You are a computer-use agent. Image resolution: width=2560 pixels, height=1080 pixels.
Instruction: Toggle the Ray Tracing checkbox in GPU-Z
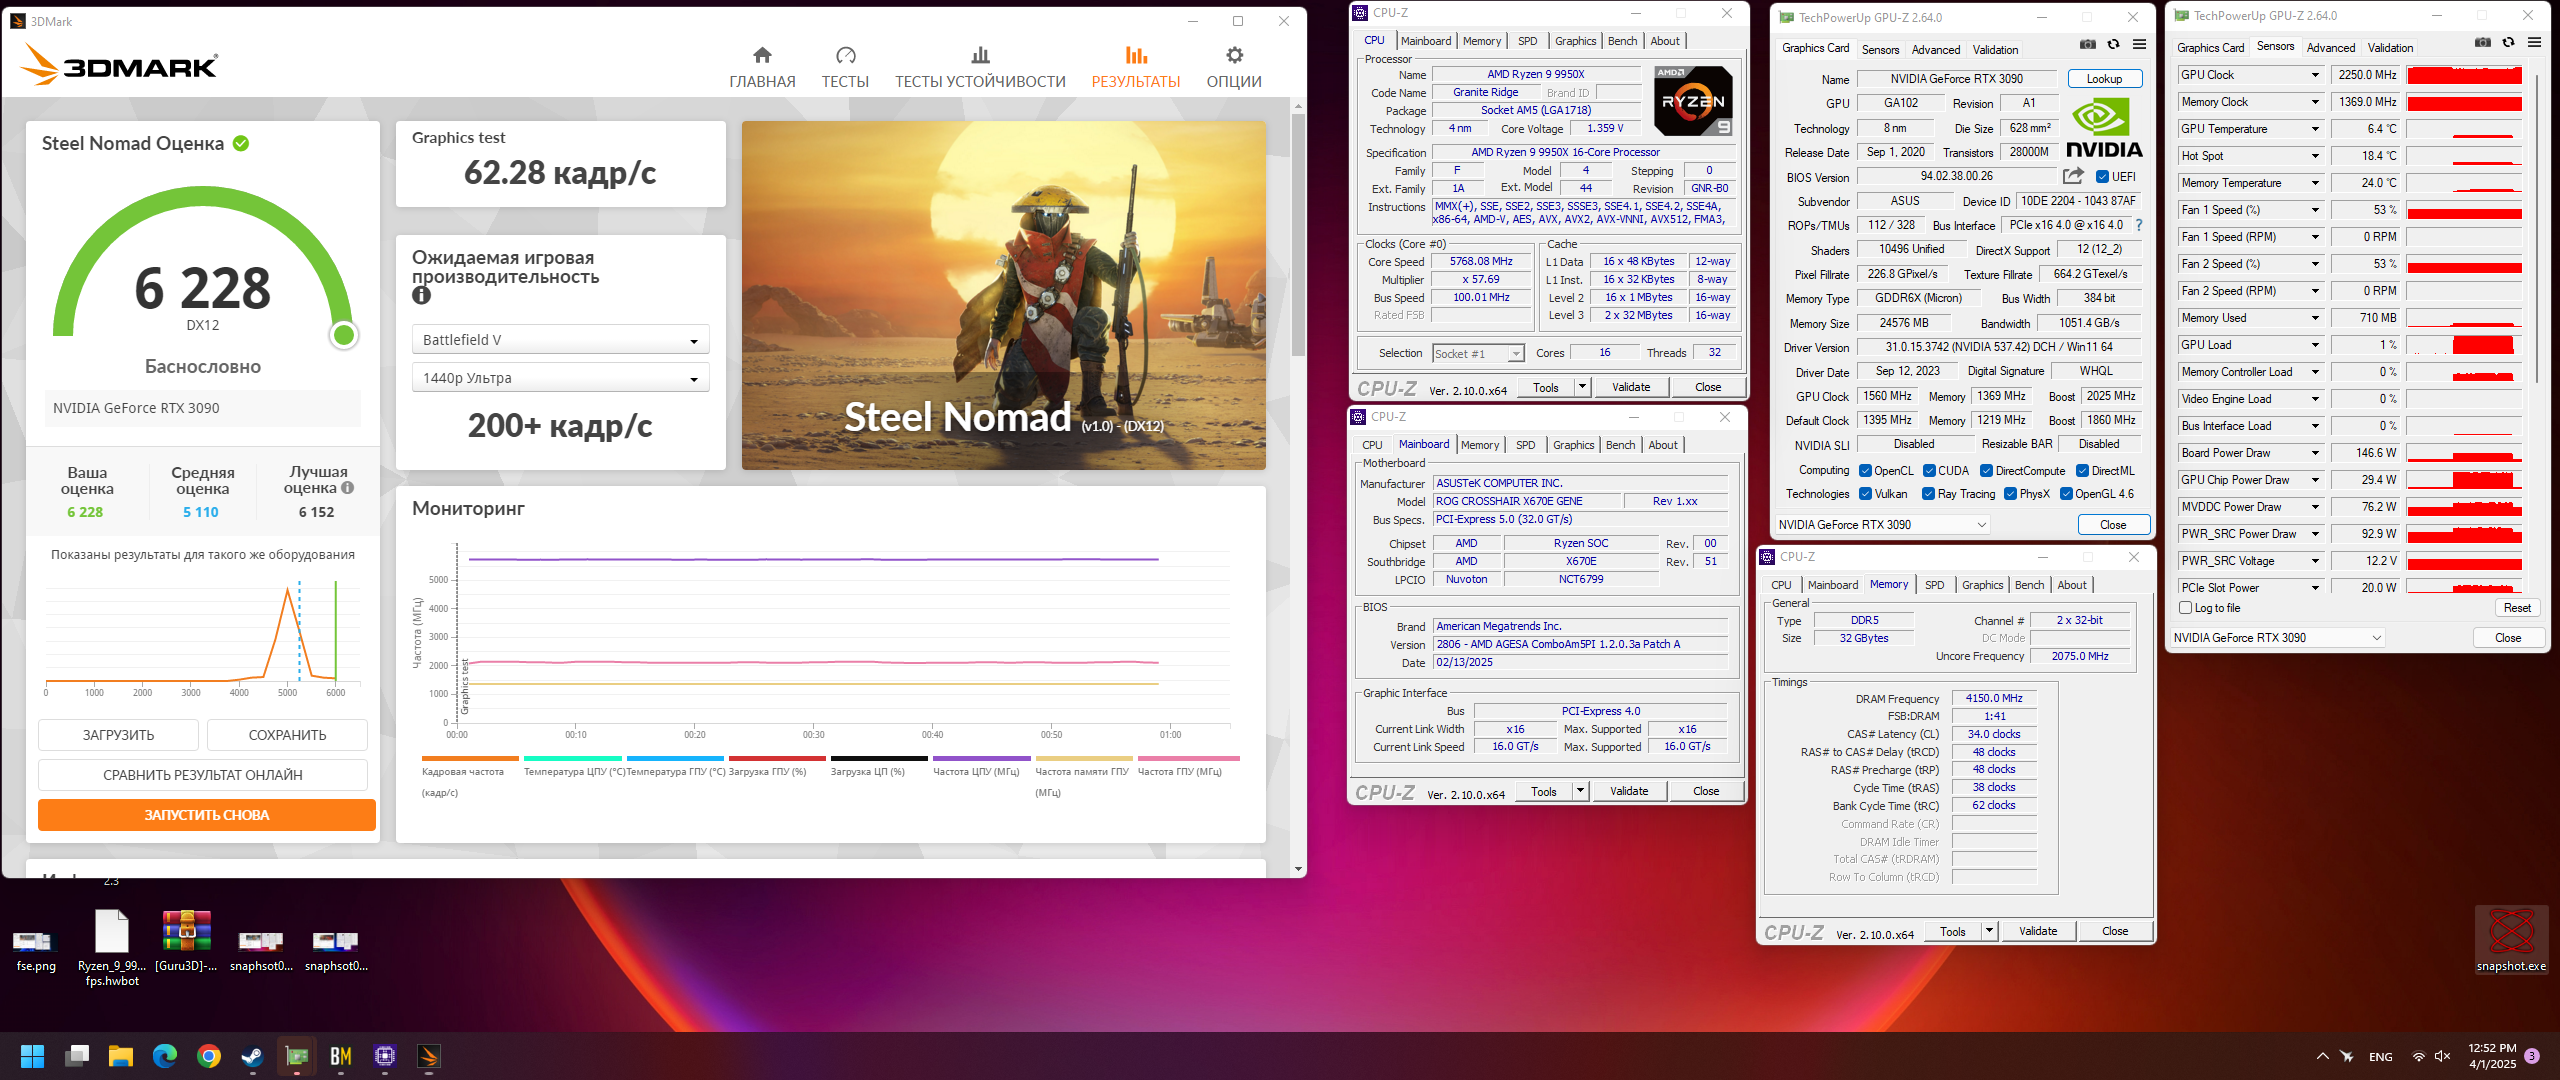click(1928, 494)
